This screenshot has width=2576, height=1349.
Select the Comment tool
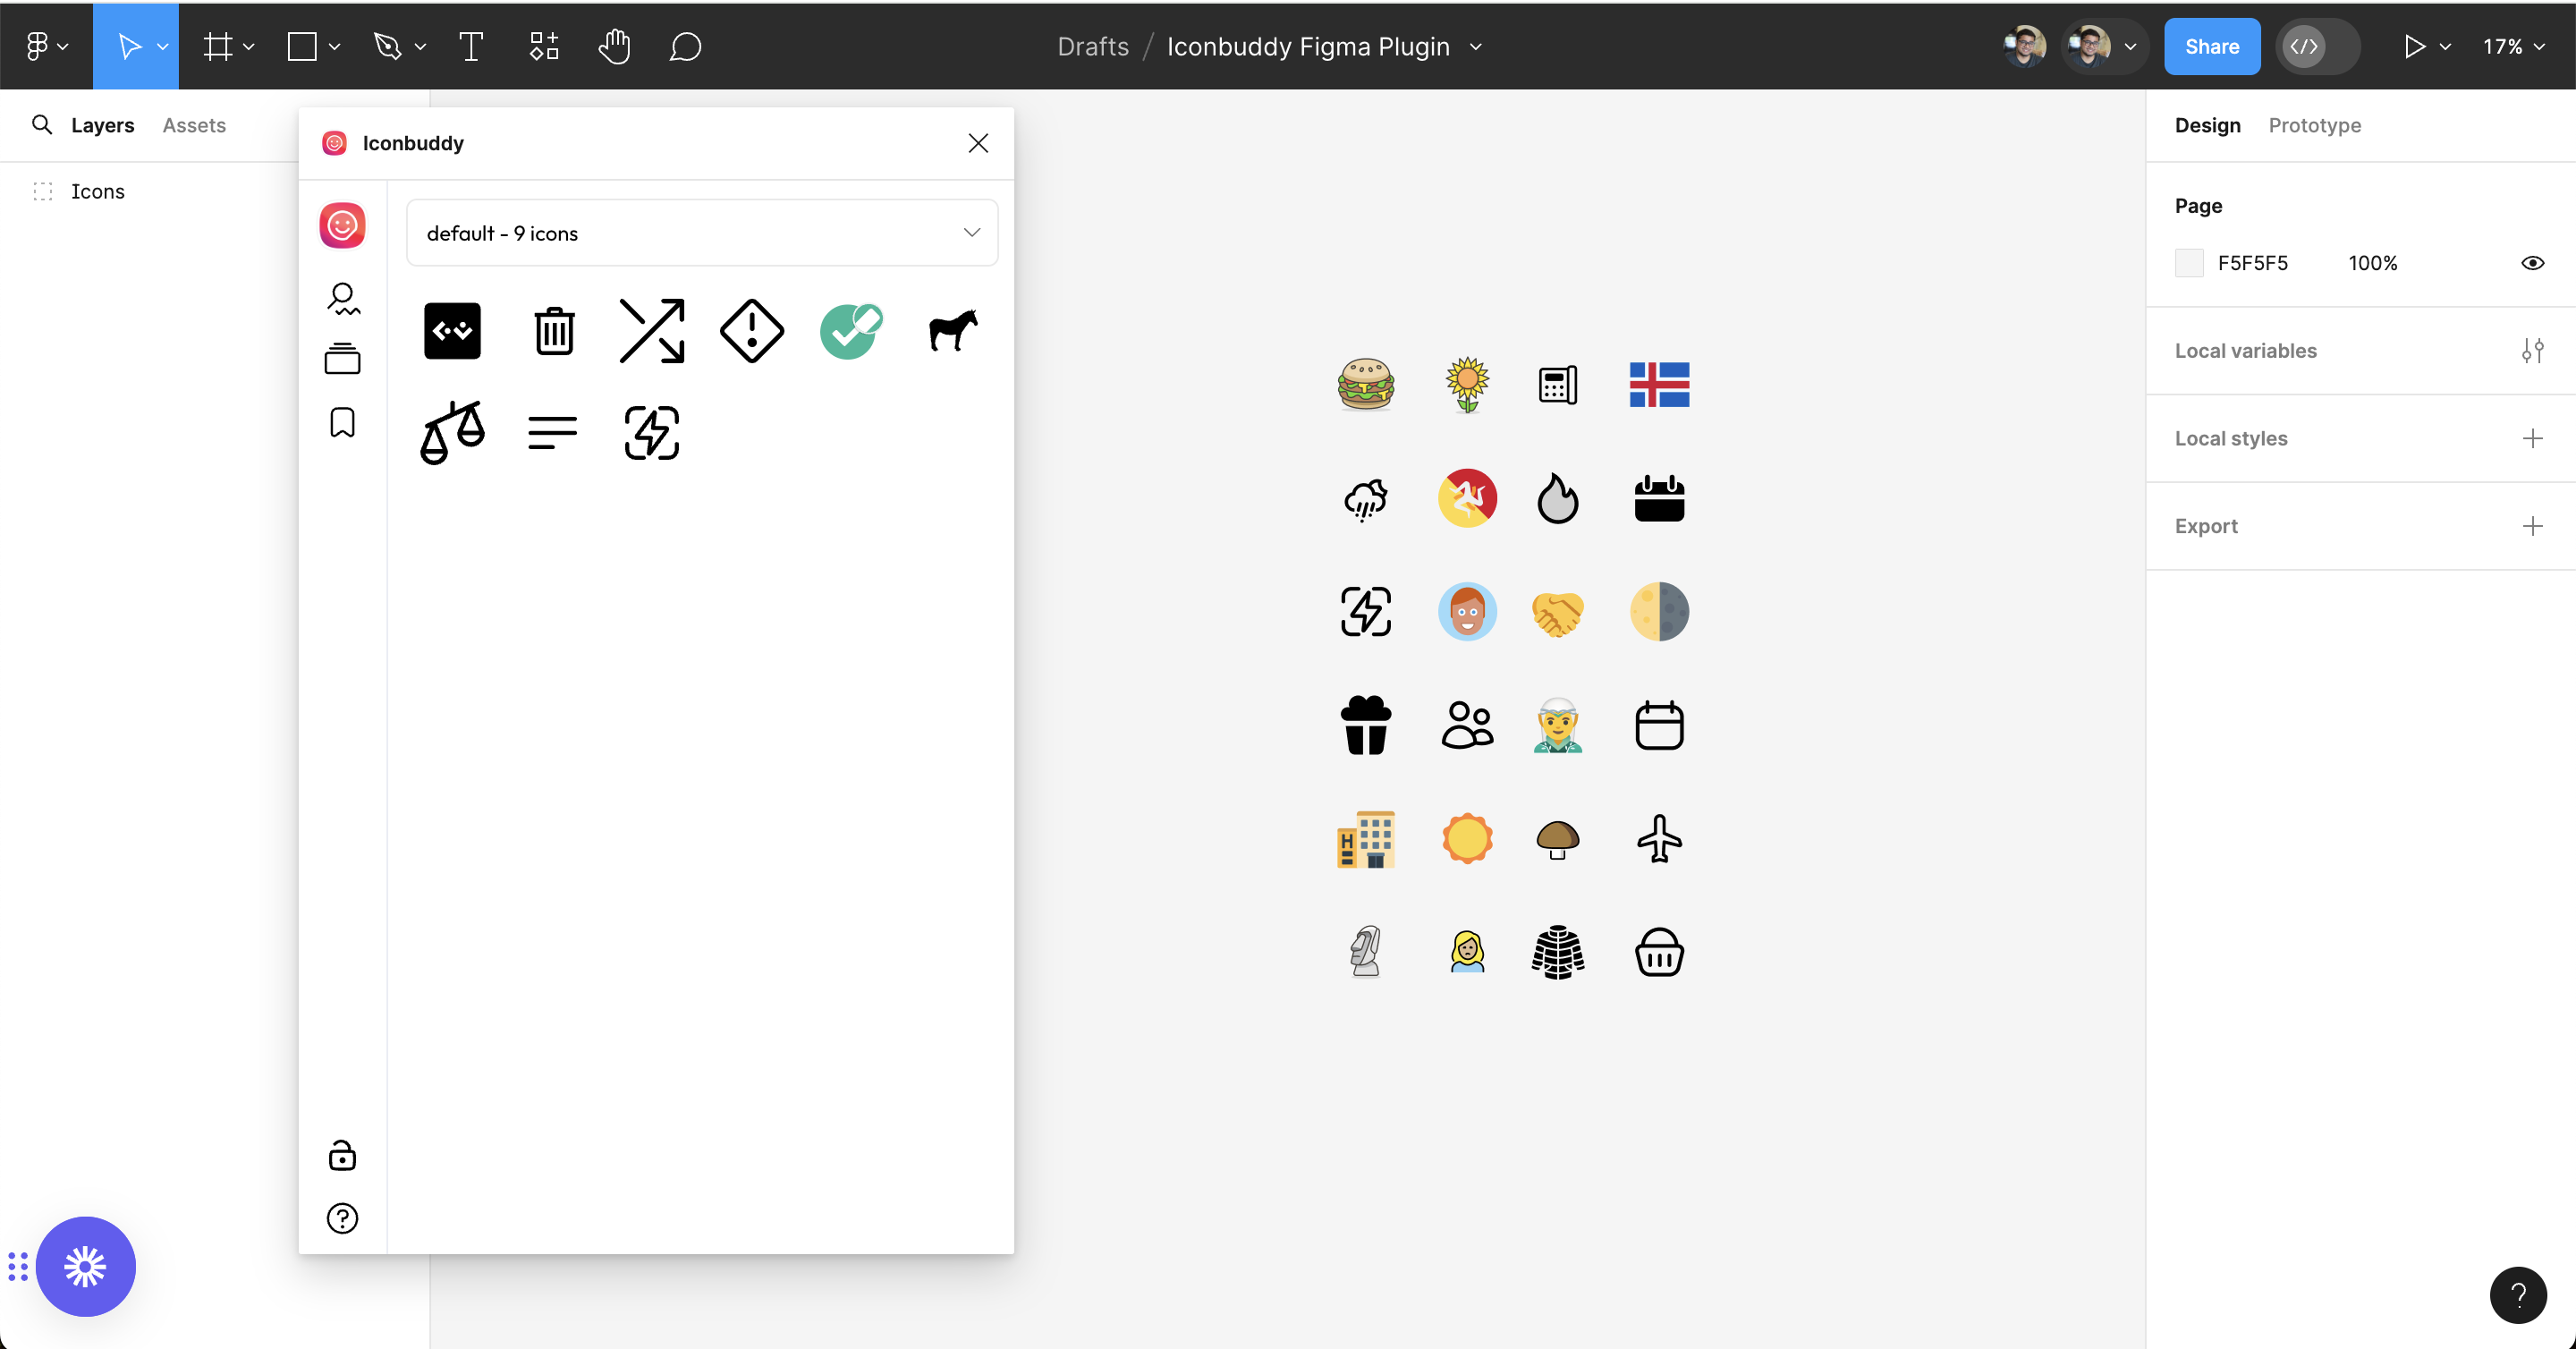pyautogui.click(x=685, y=46)
